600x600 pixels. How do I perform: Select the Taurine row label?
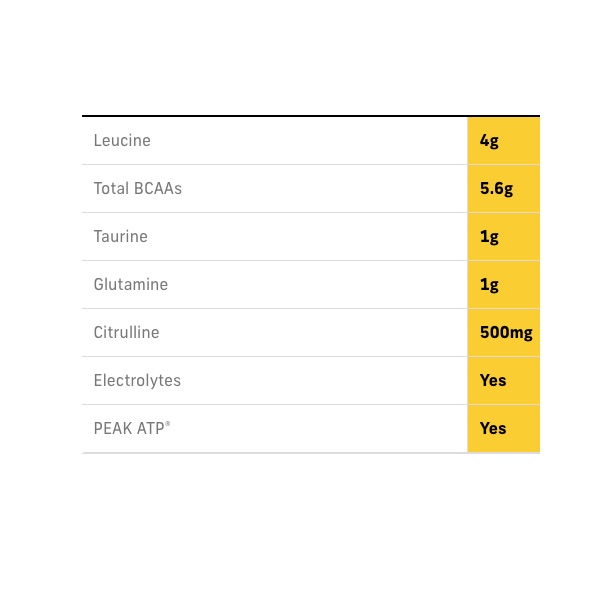(x=120, y=237)
